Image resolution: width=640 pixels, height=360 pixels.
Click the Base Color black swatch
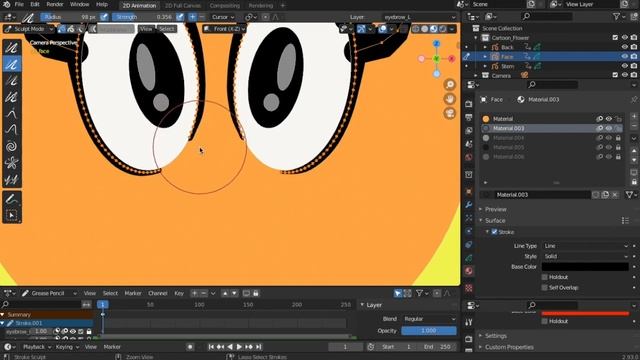coord(585,267)
